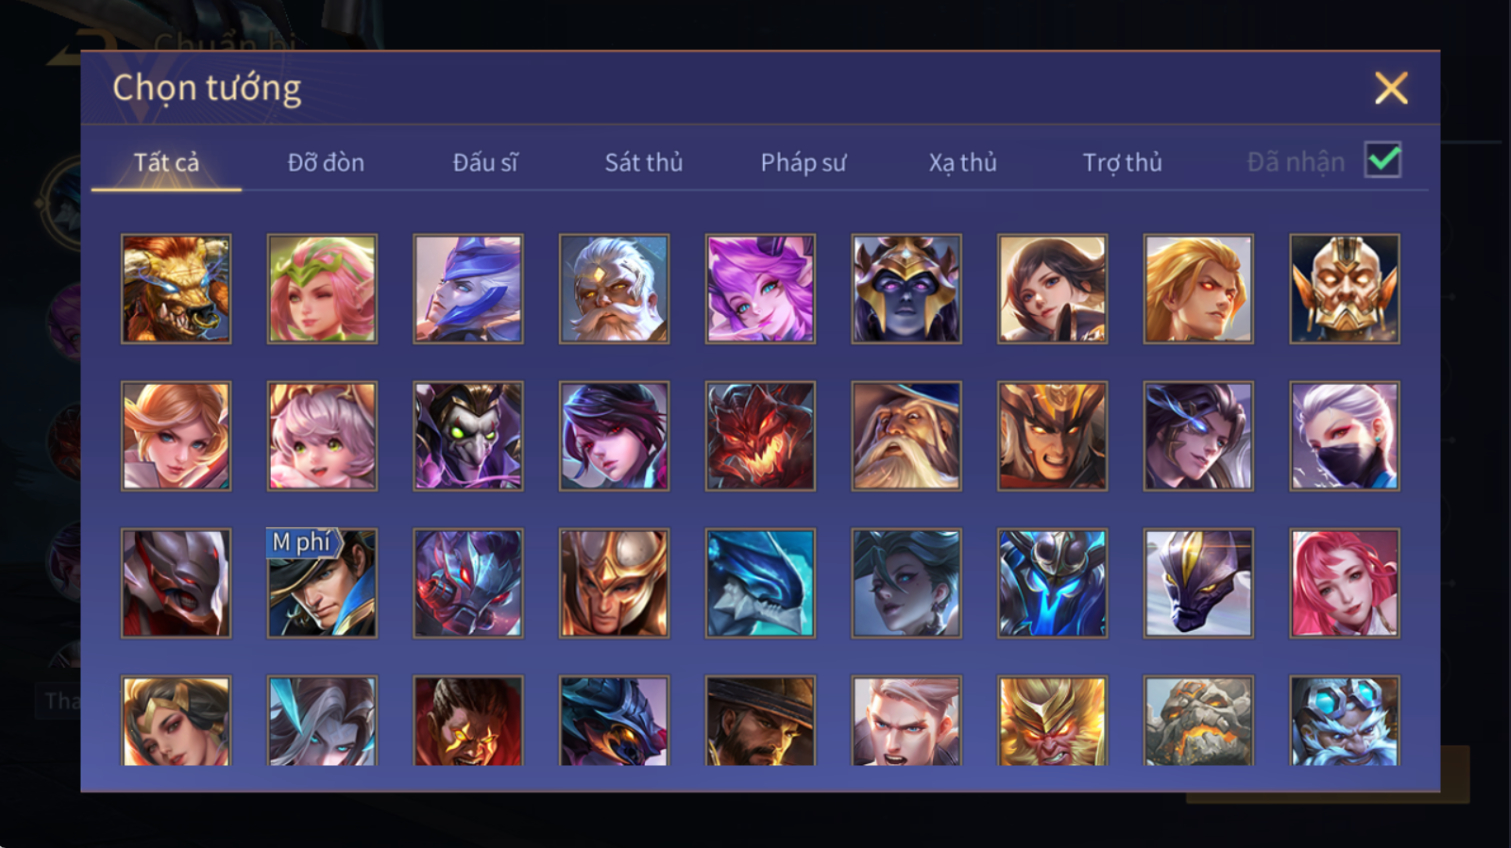Filter heroes by Sát thủ
Screen dimensions: 1511x848
coord(644,162)
